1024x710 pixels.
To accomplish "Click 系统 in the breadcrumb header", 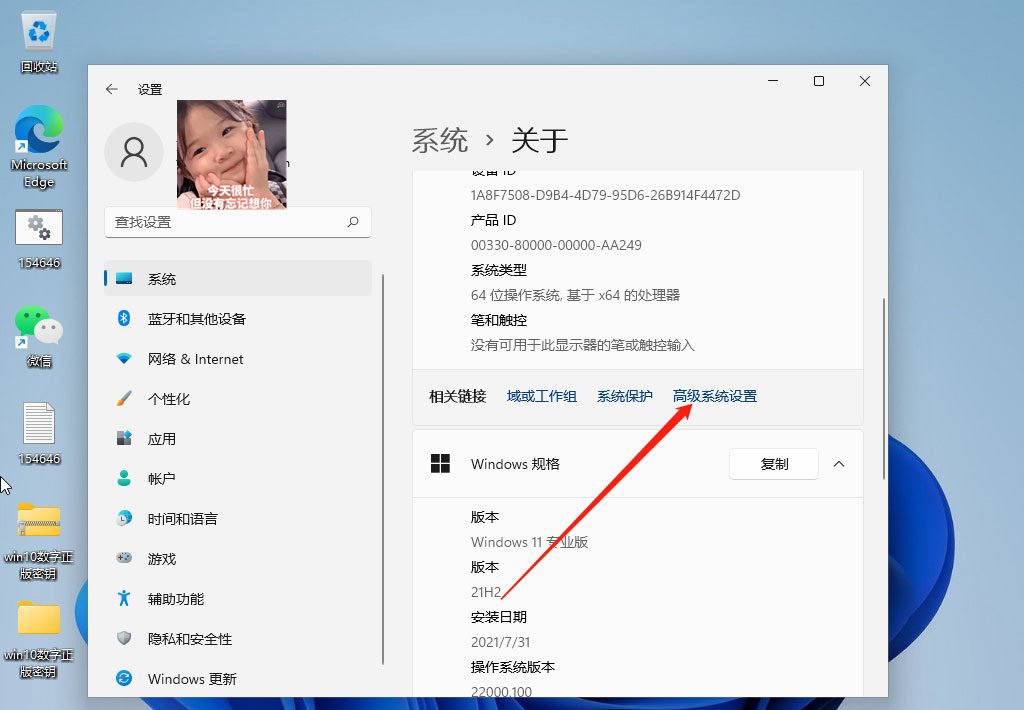I will click(x=440, y=140).
